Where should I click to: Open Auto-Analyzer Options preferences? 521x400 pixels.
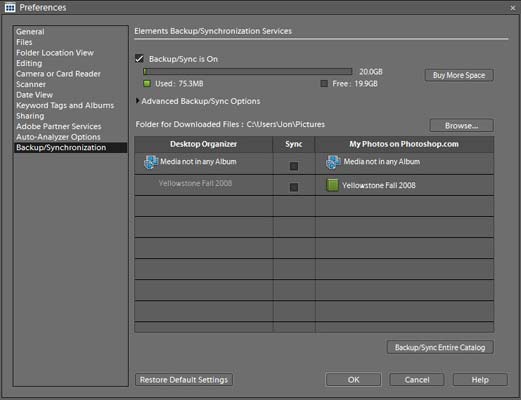58,137
